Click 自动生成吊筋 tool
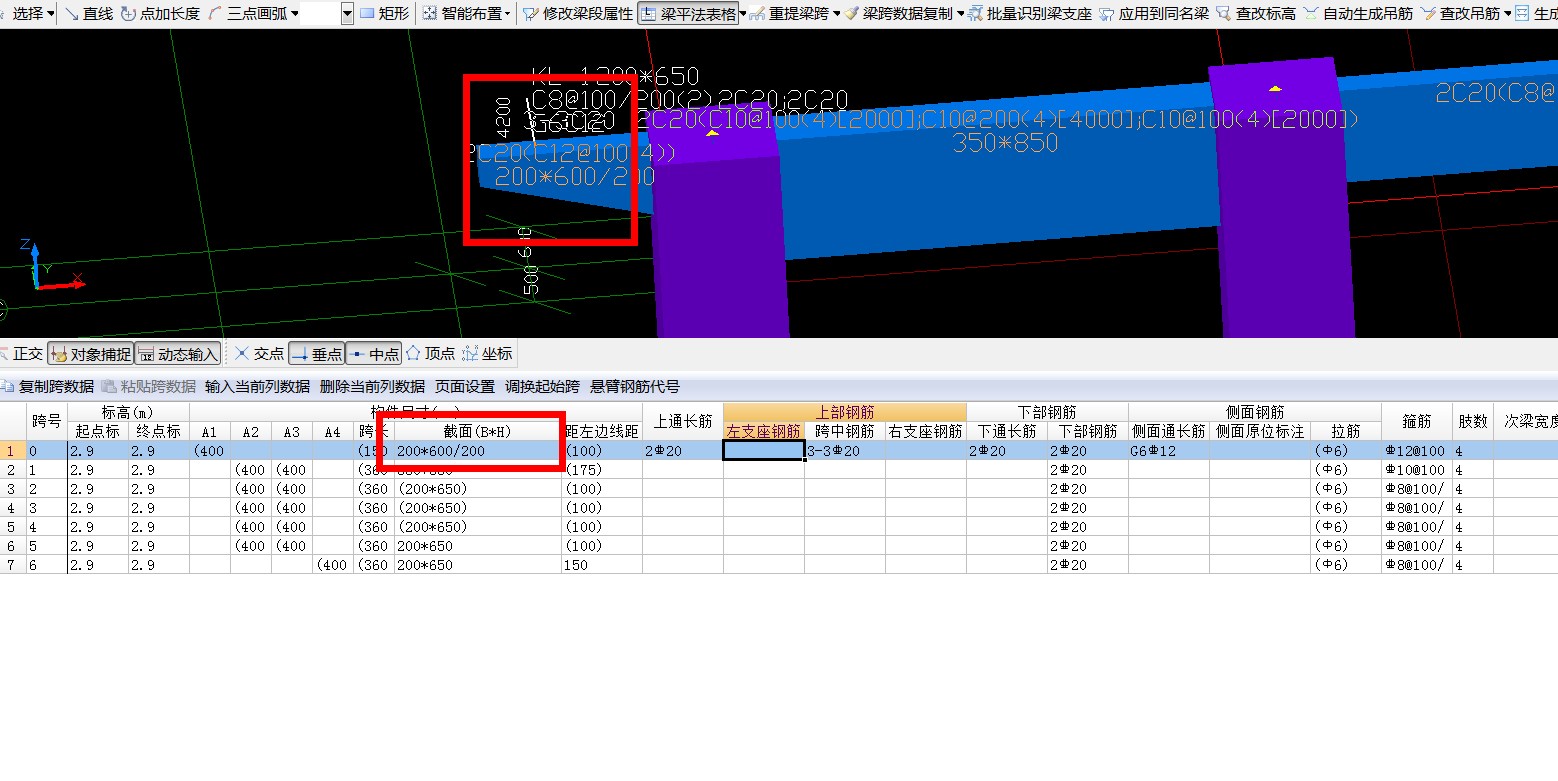This screenshot has height=781, width=1558. point(1358,14)
